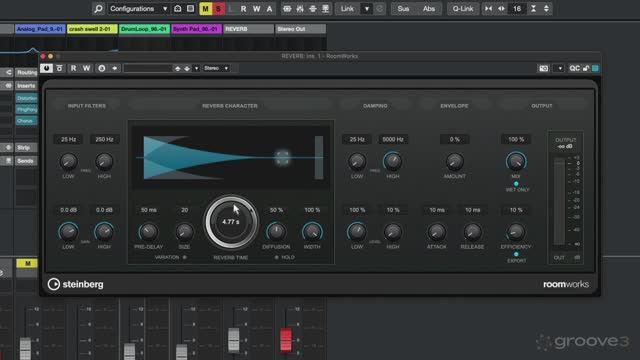The height and width of the screenshot is (360, 640).
Task: Click the input filter 250 Hz high knob
Action: tap(104, 162)
